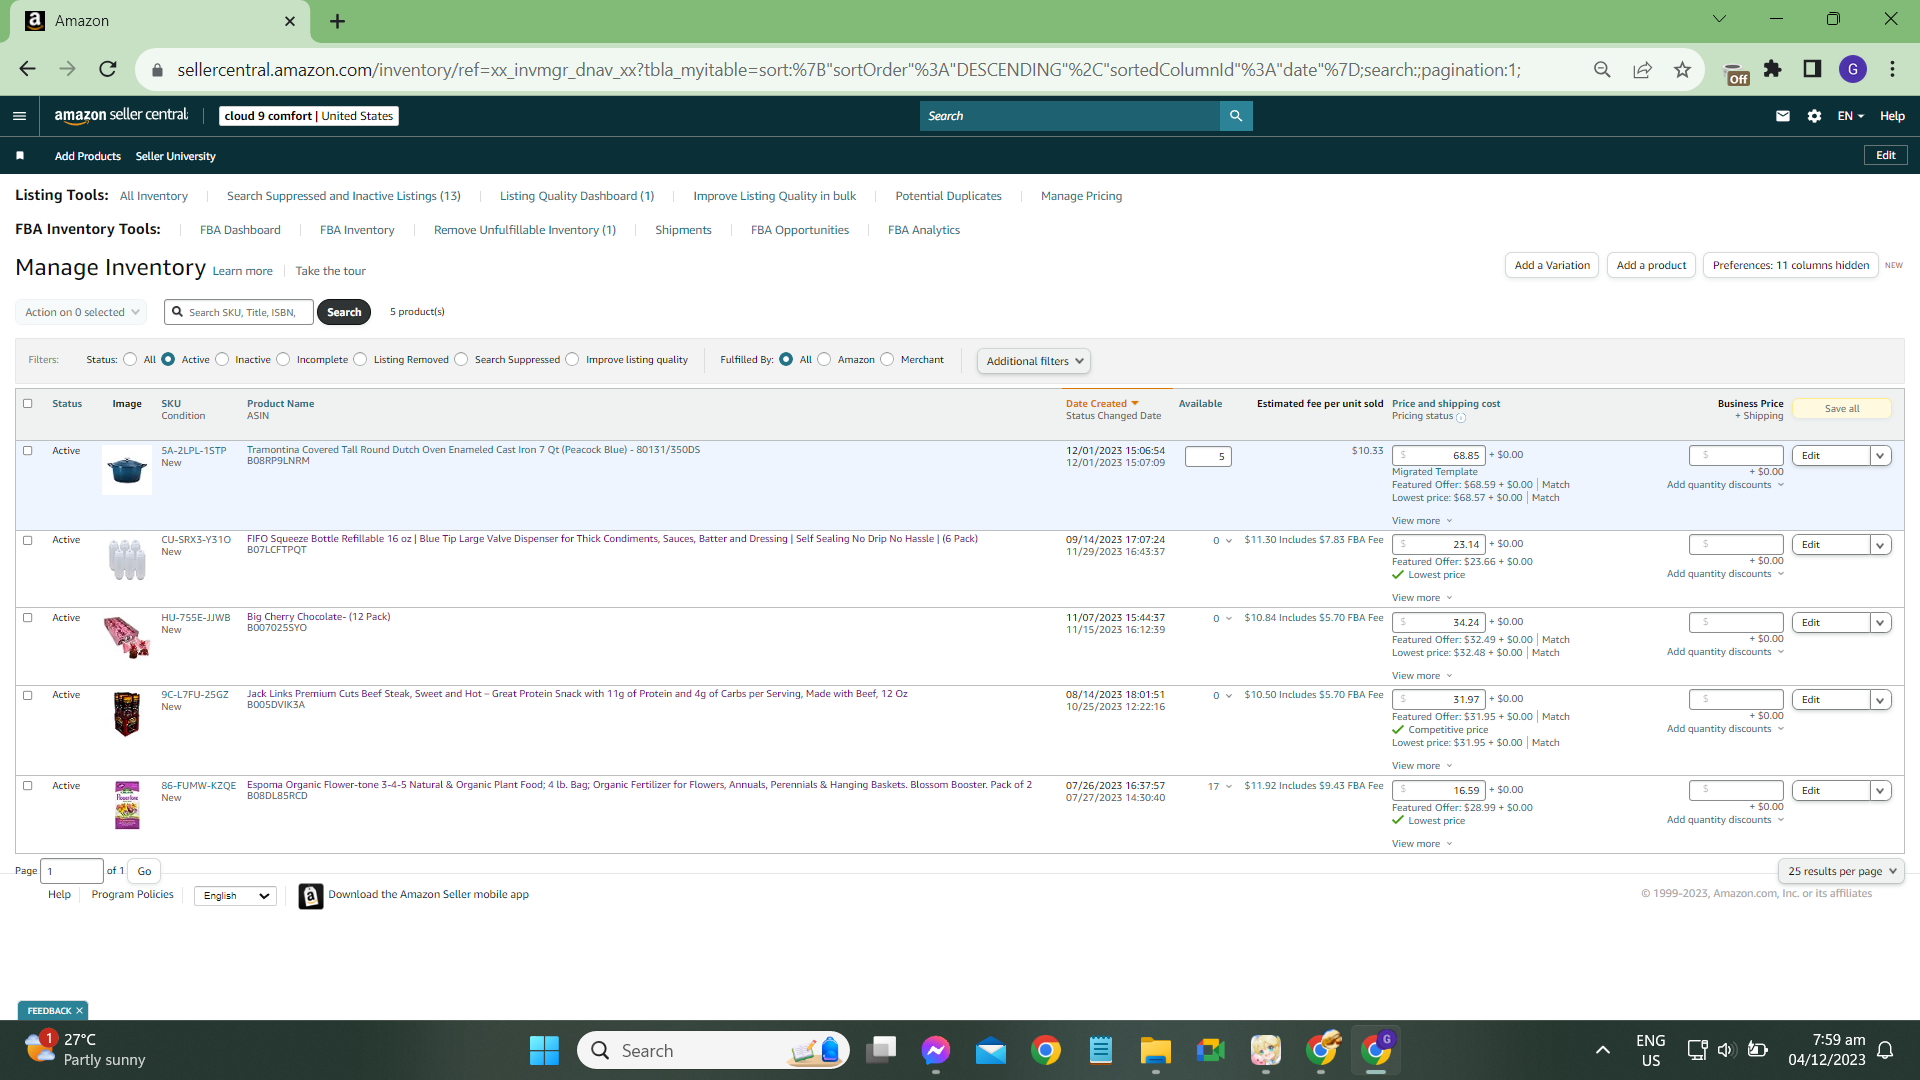Screen dimensions: 1920x1080
Task: Choose the All status radio button
Action: [130, 360]
